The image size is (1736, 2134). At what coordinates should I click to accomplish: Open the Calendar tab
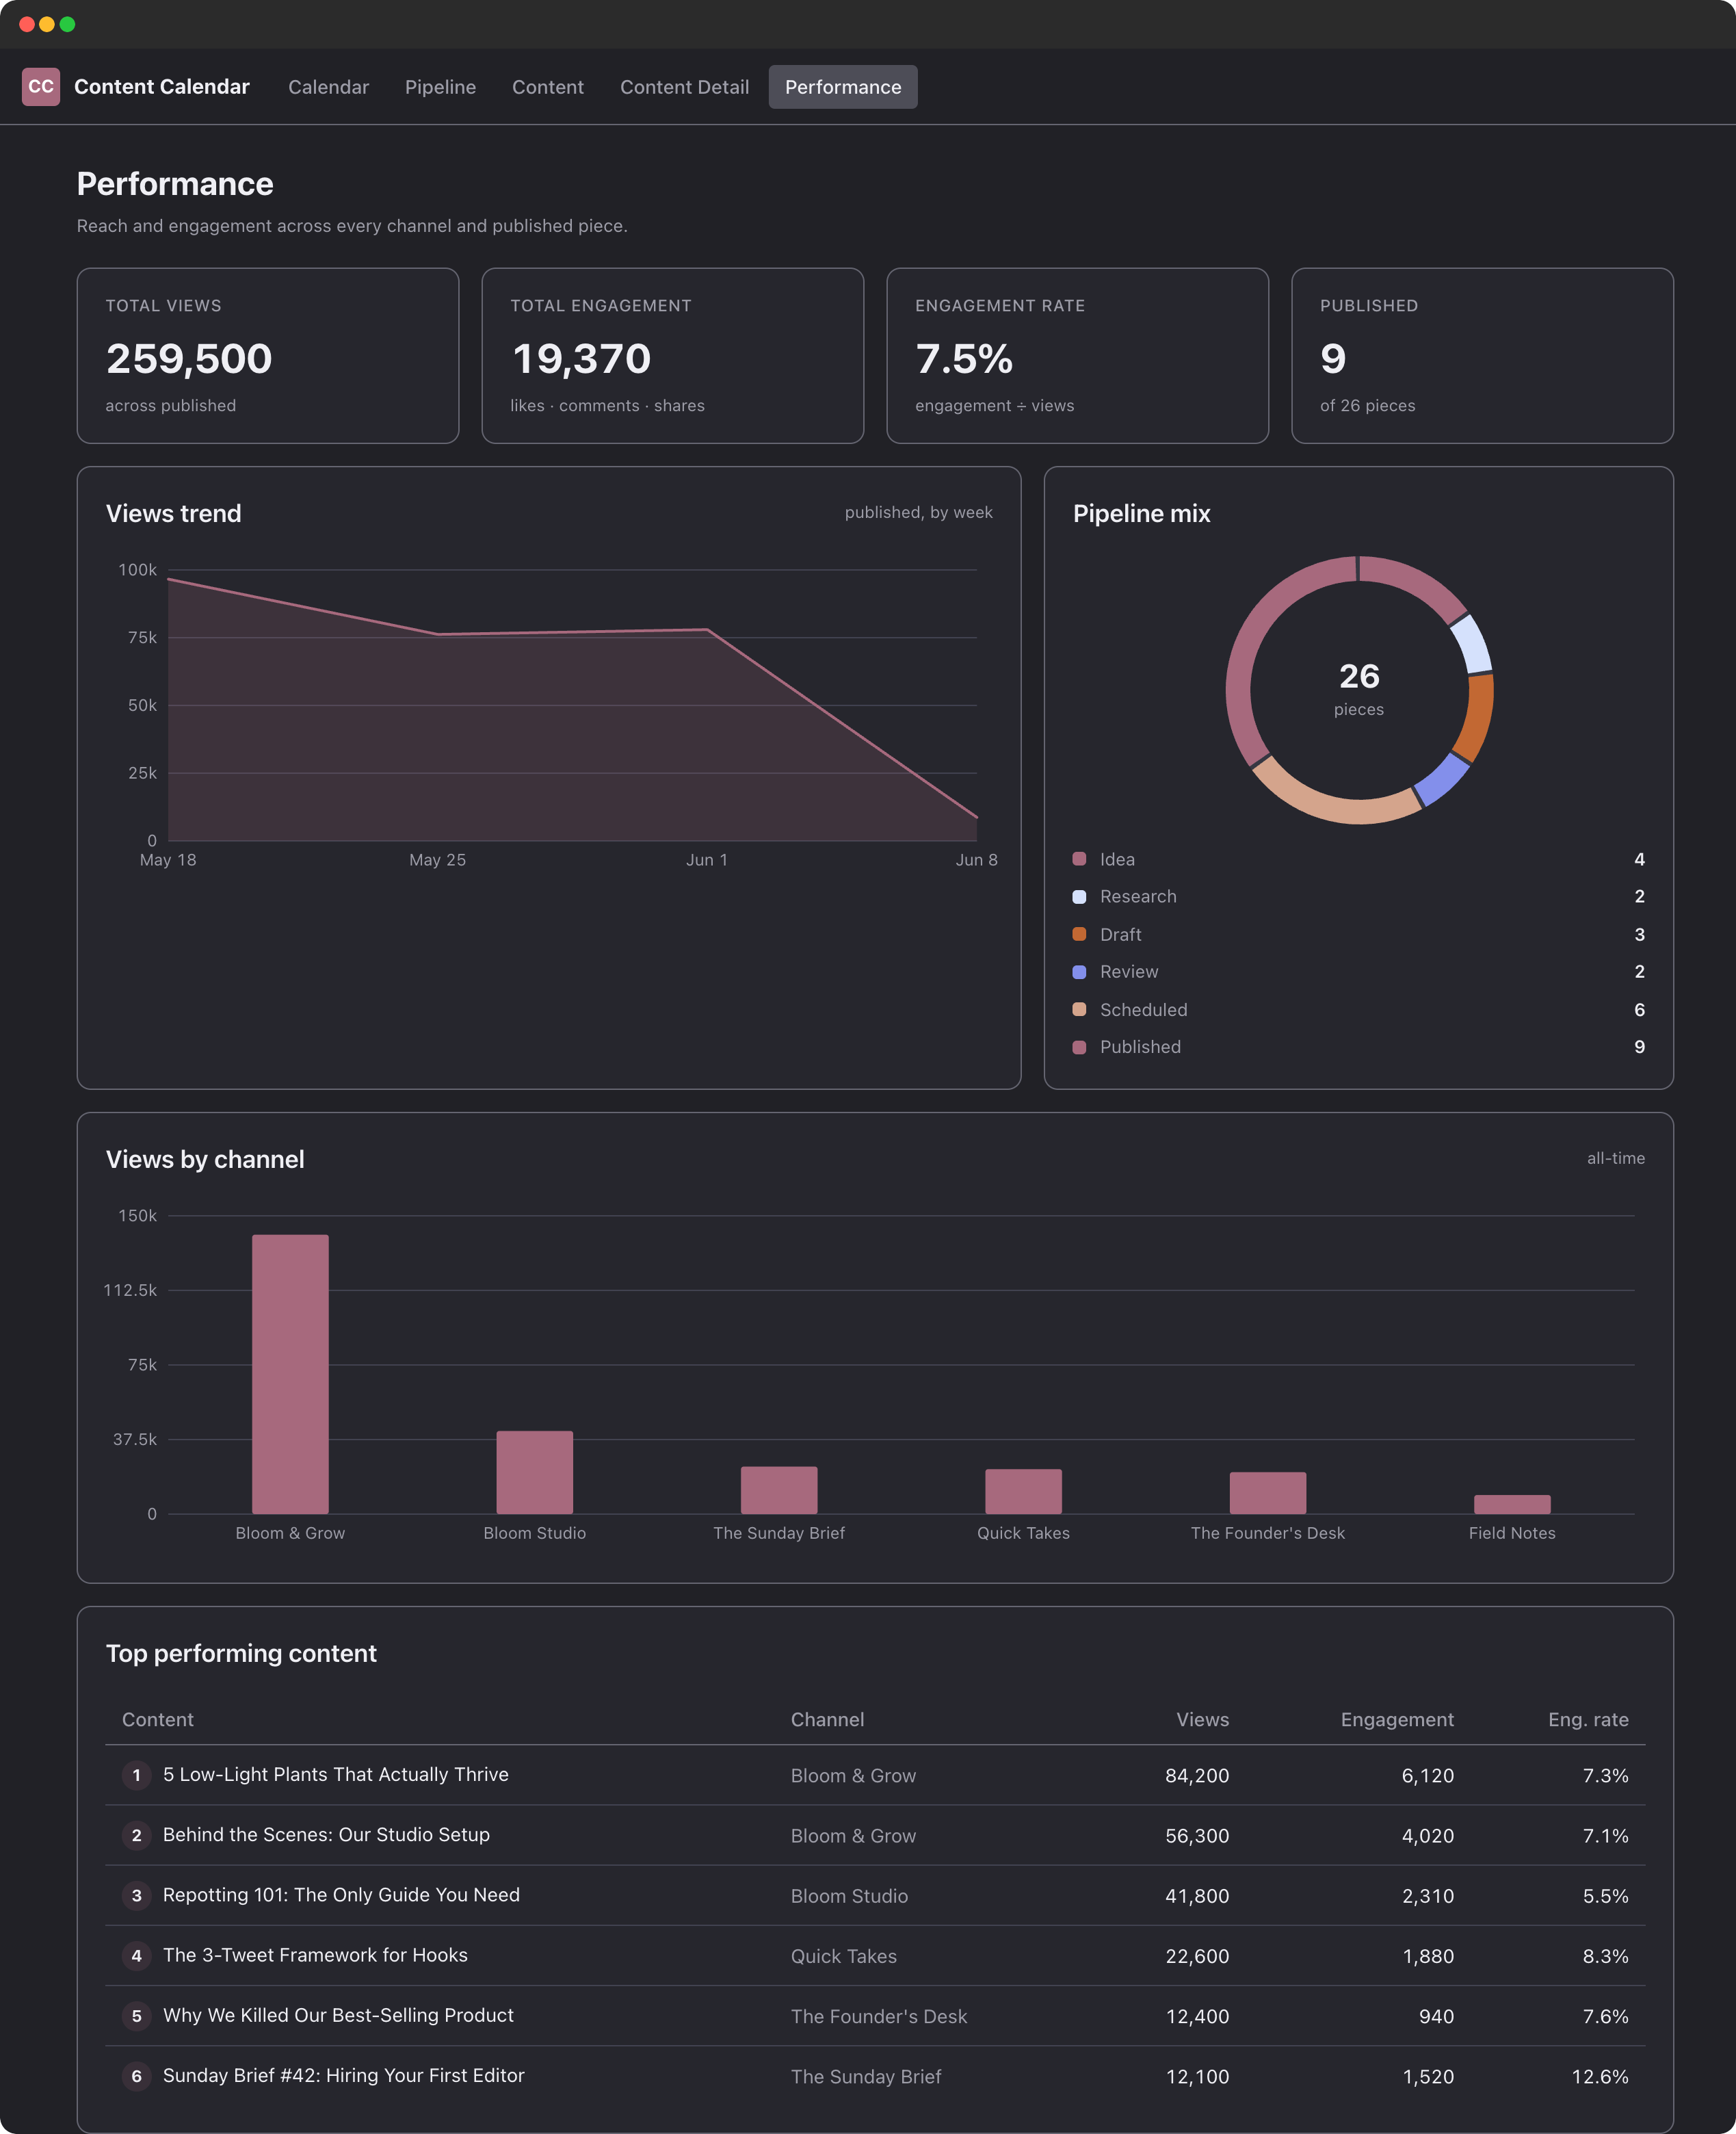[x=328, y=87]
